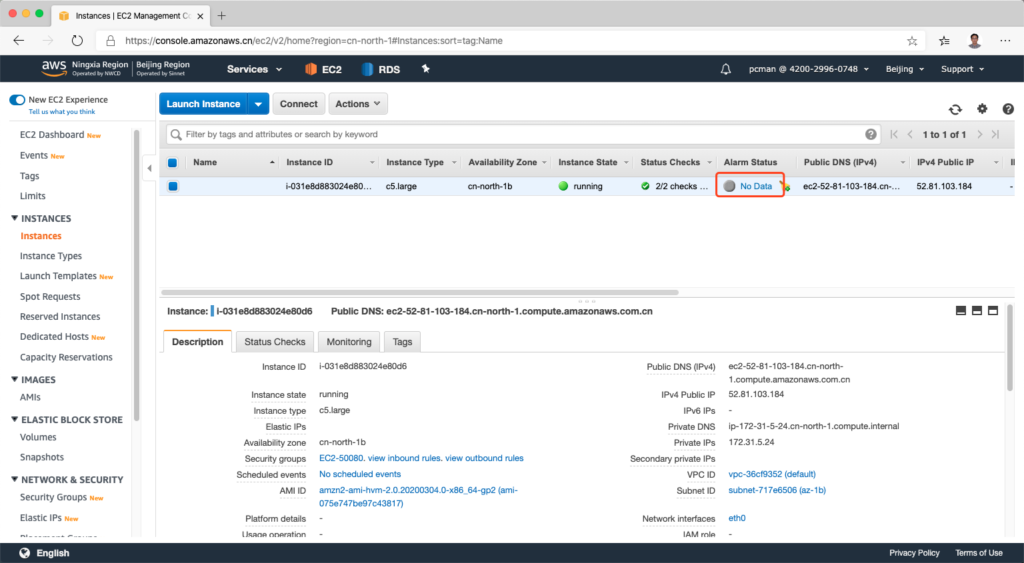The image size is (1024, 563).
Task: Click the refresh instances icon
Action: [955, 109]
